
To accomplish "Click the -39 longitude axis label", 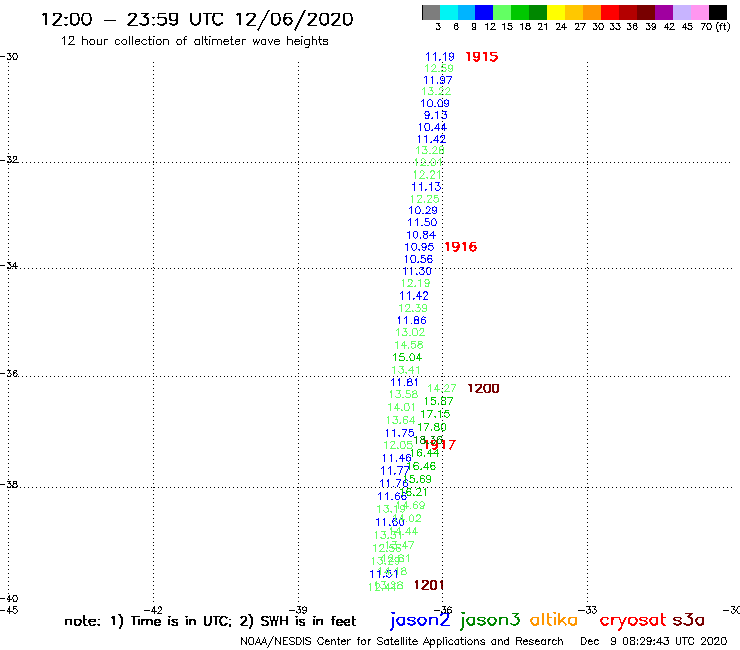I will (298, 610).
